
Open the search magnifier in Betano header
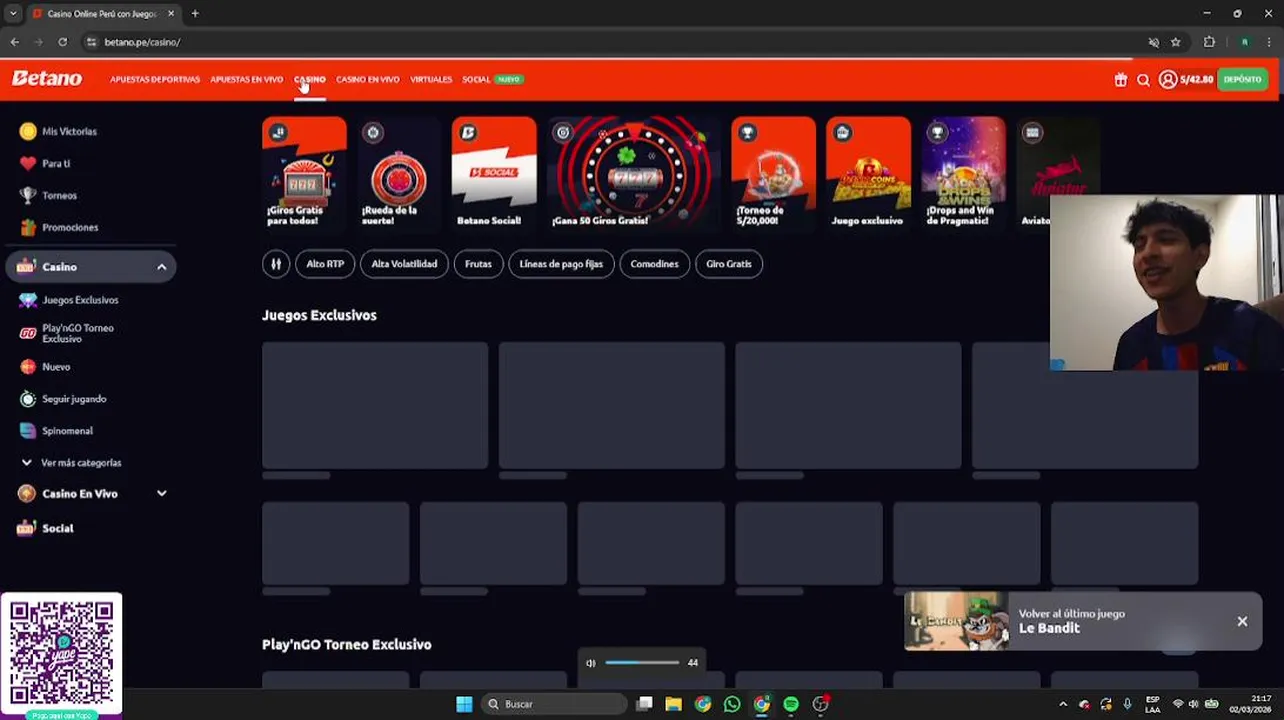click(x=1143, y=80)
